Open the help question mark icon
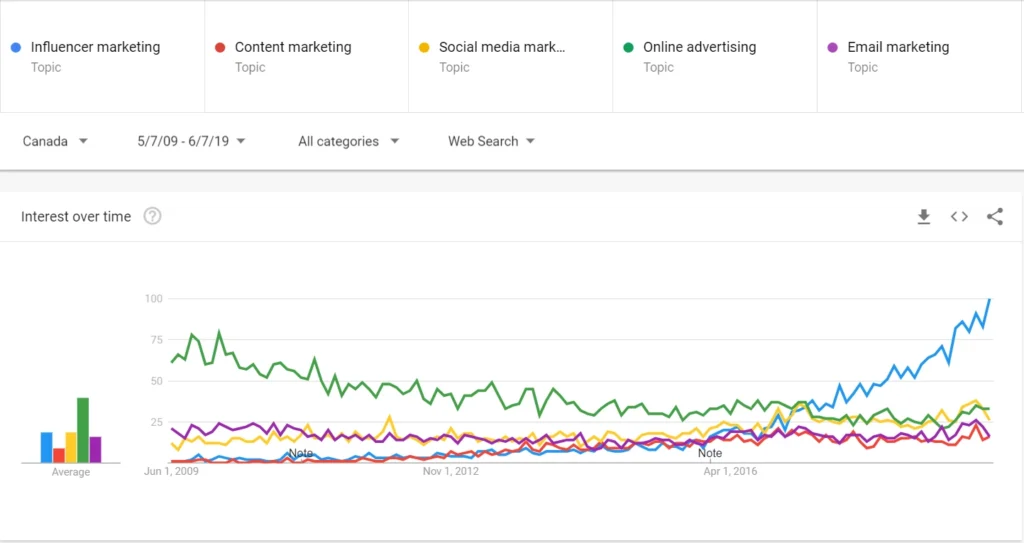 pyautogui.click(x=152, y=216)
